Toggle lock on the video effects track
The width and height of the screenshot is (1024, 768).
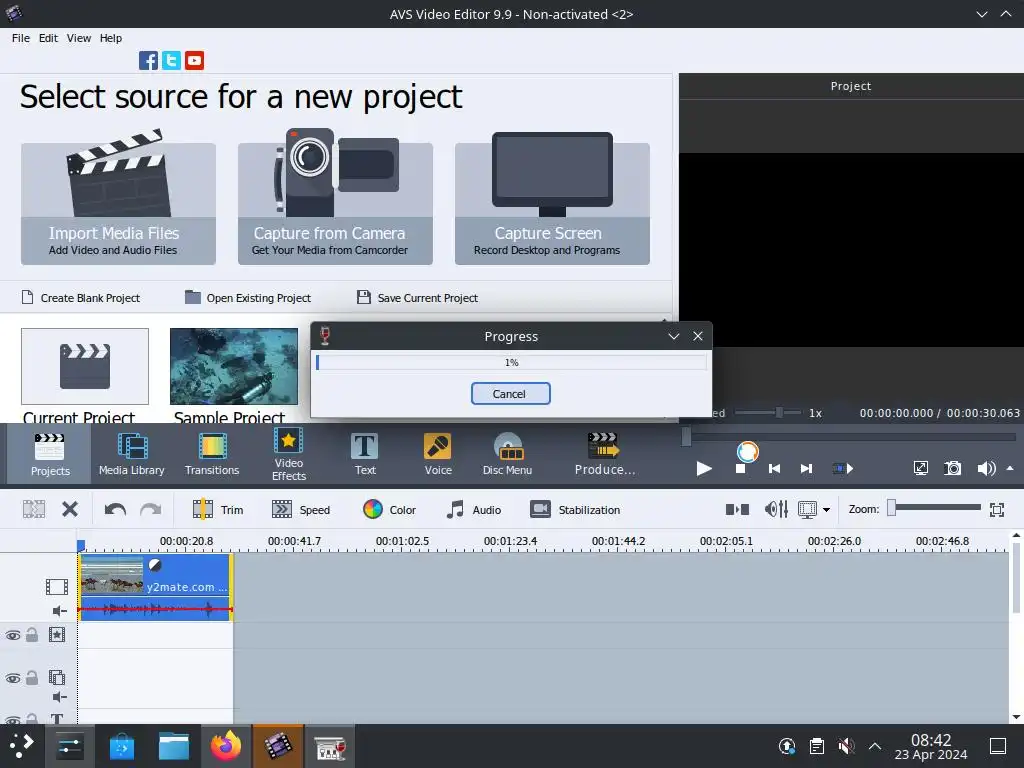(x=32, y=635)
